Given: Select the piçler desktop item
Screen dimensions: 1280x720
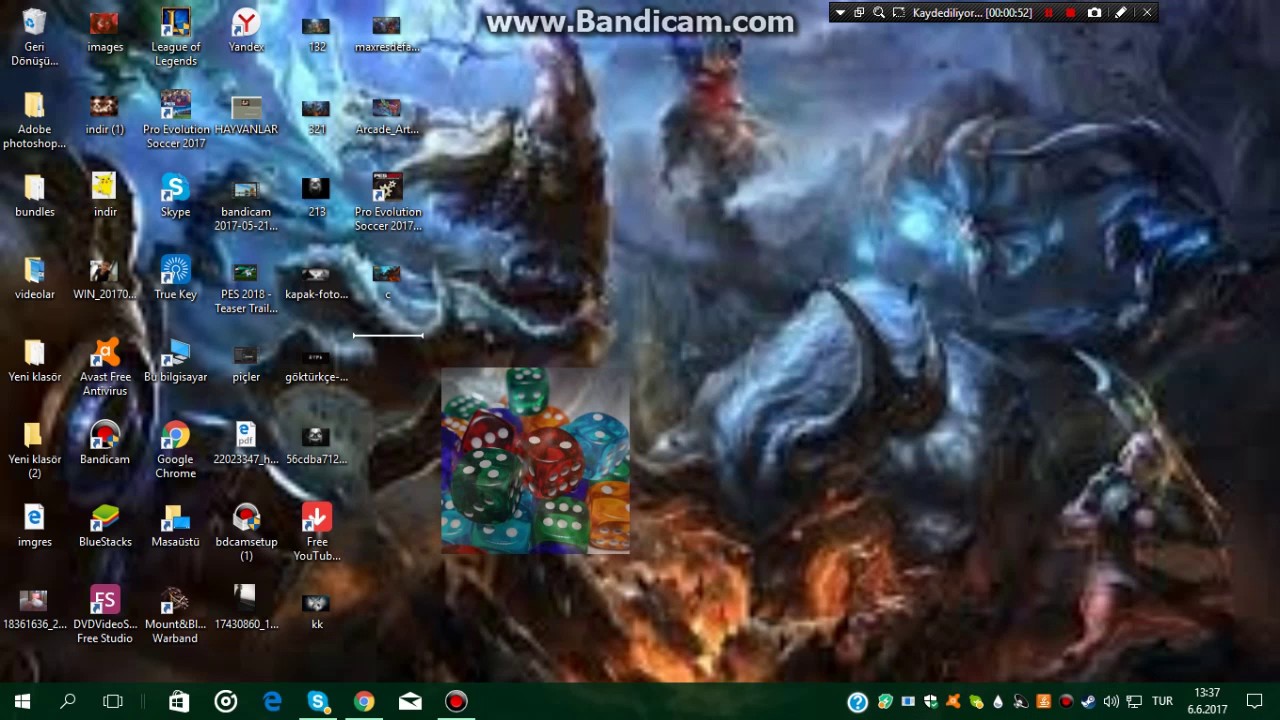Looking at the screenshot, I should click(x=246, y=363).
